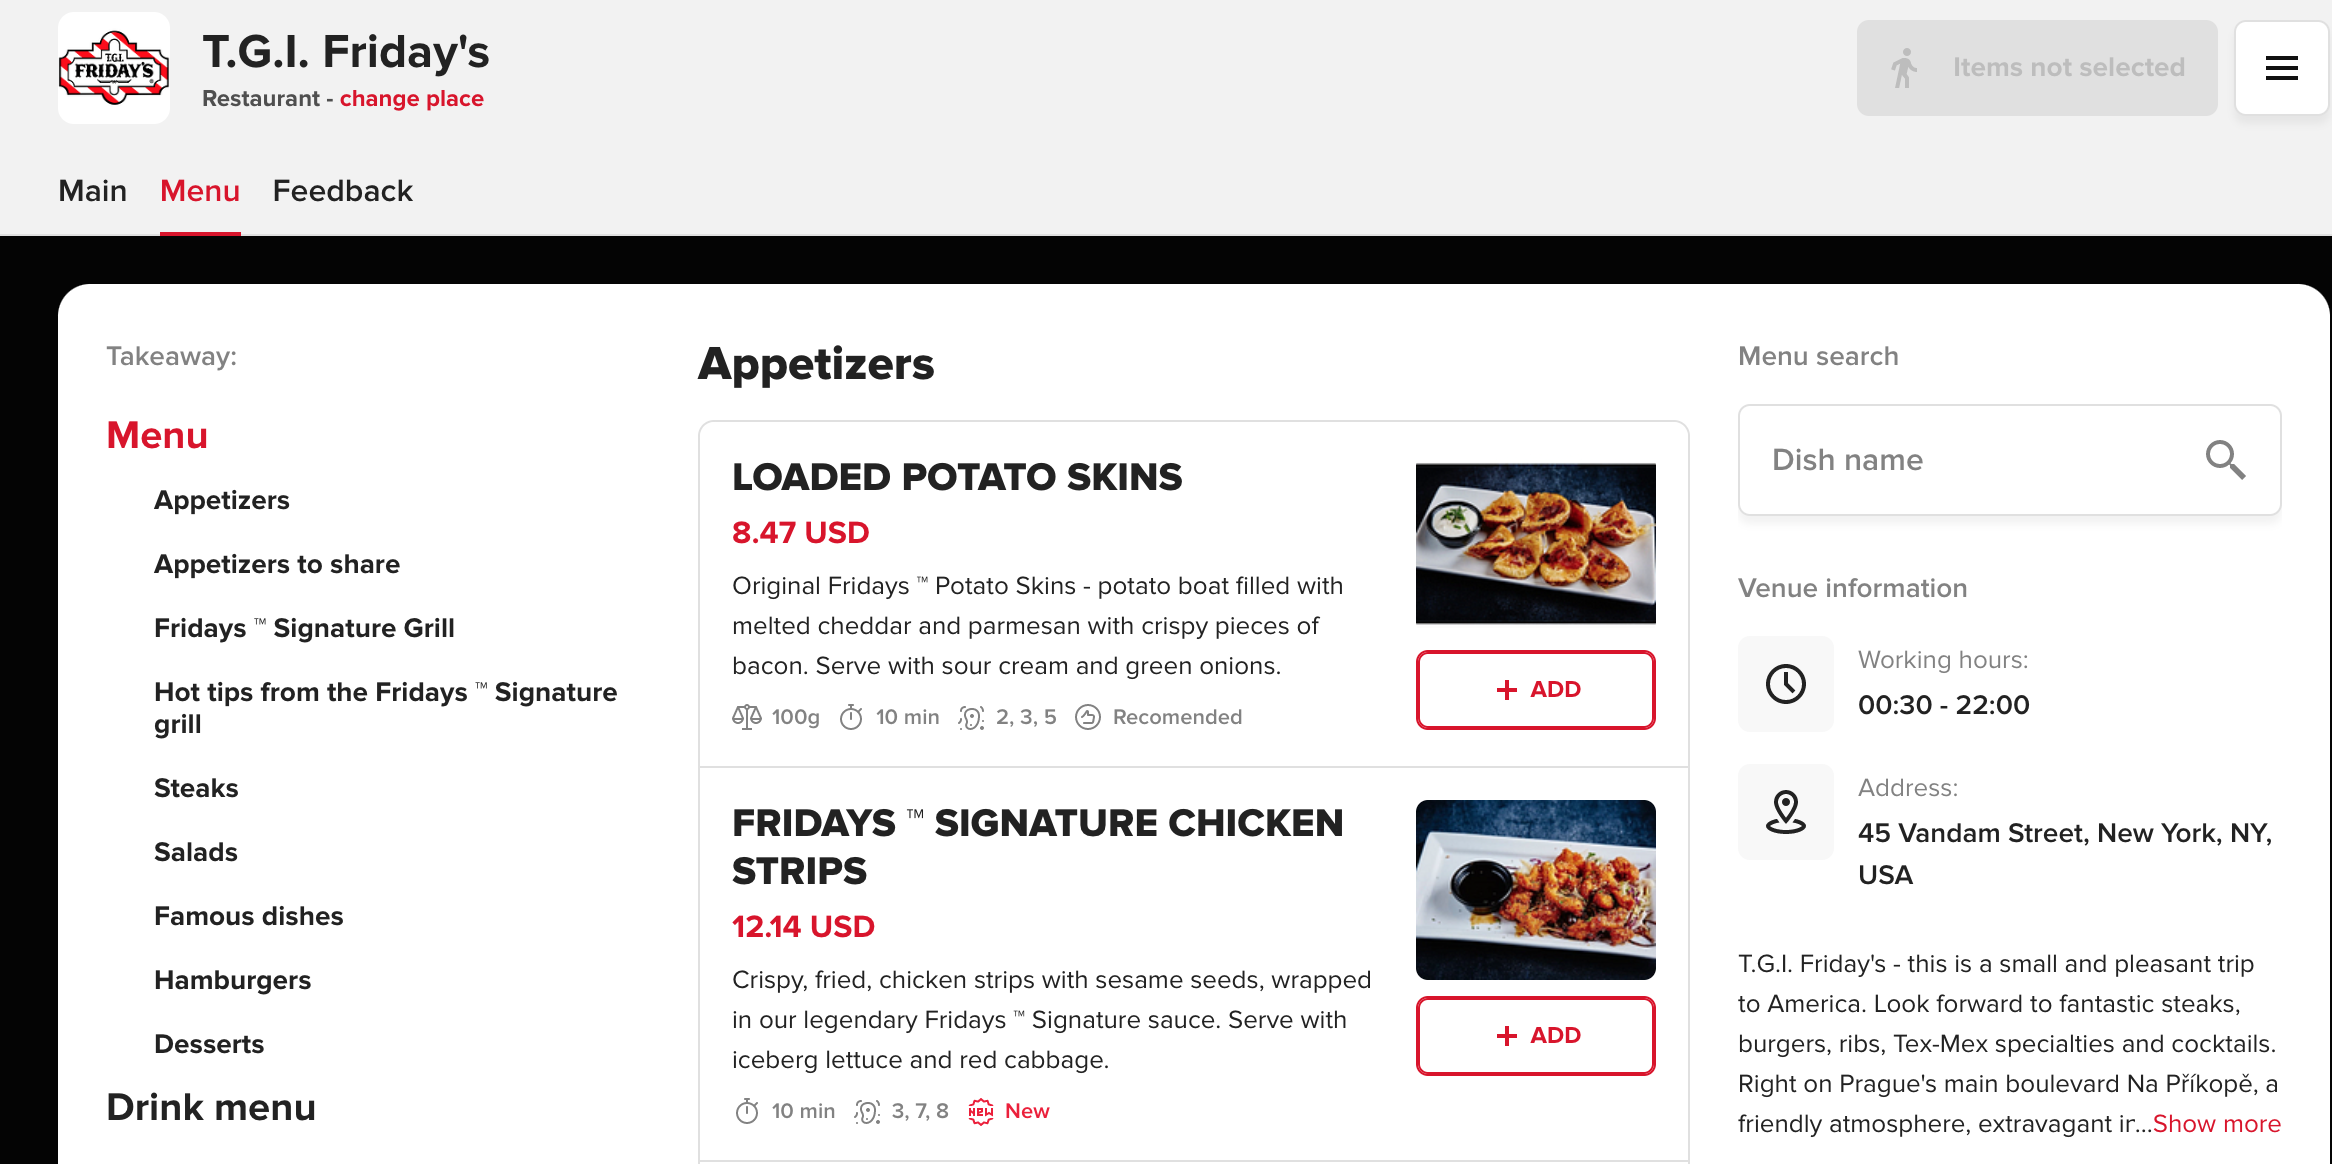
Task: Click the New badge icon on Chicken Strips
Action: click(981, 1111)
